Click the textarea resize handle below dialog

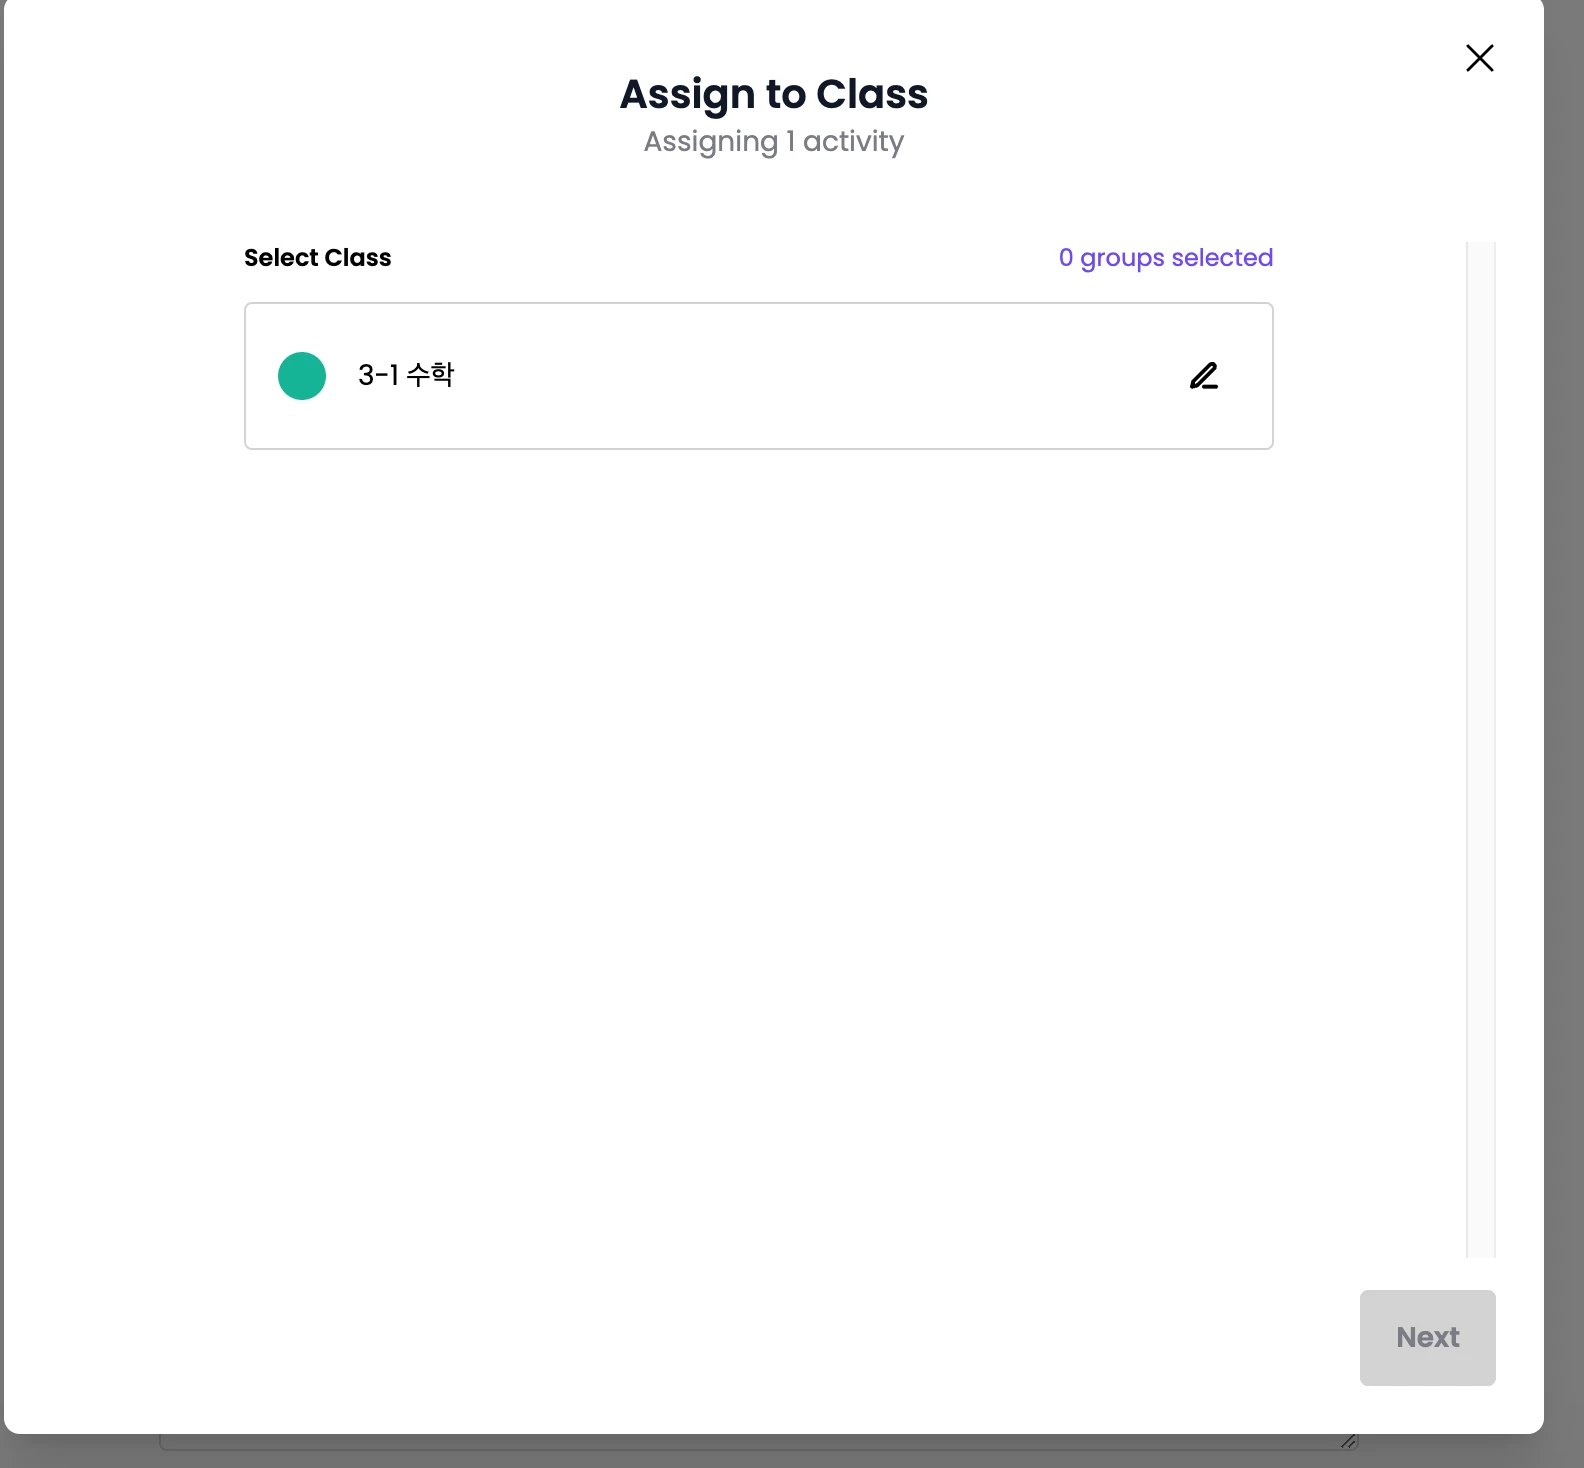[x=1349, y=1441]
